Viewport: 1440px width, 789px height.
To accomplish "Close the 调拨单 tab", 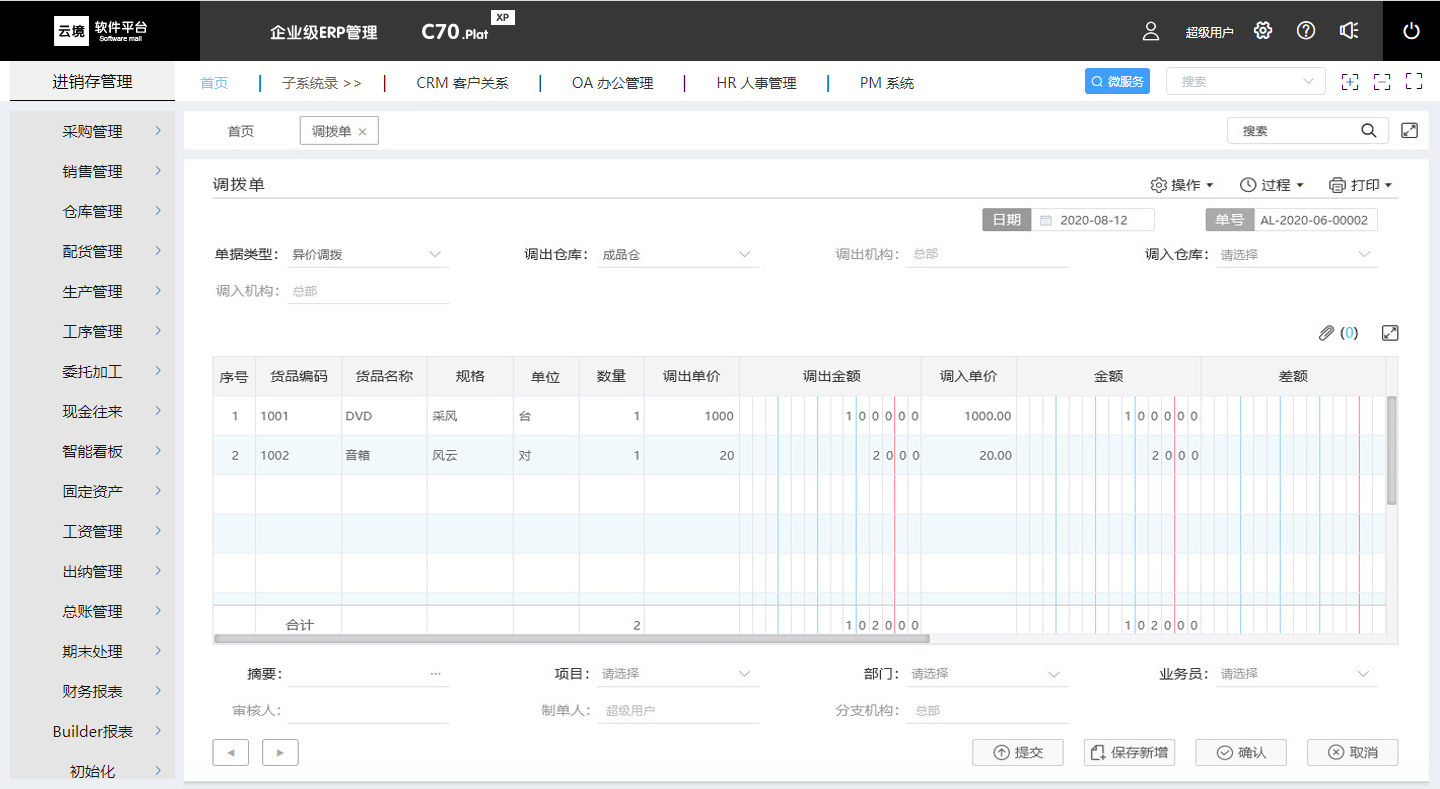I will 362,132.
